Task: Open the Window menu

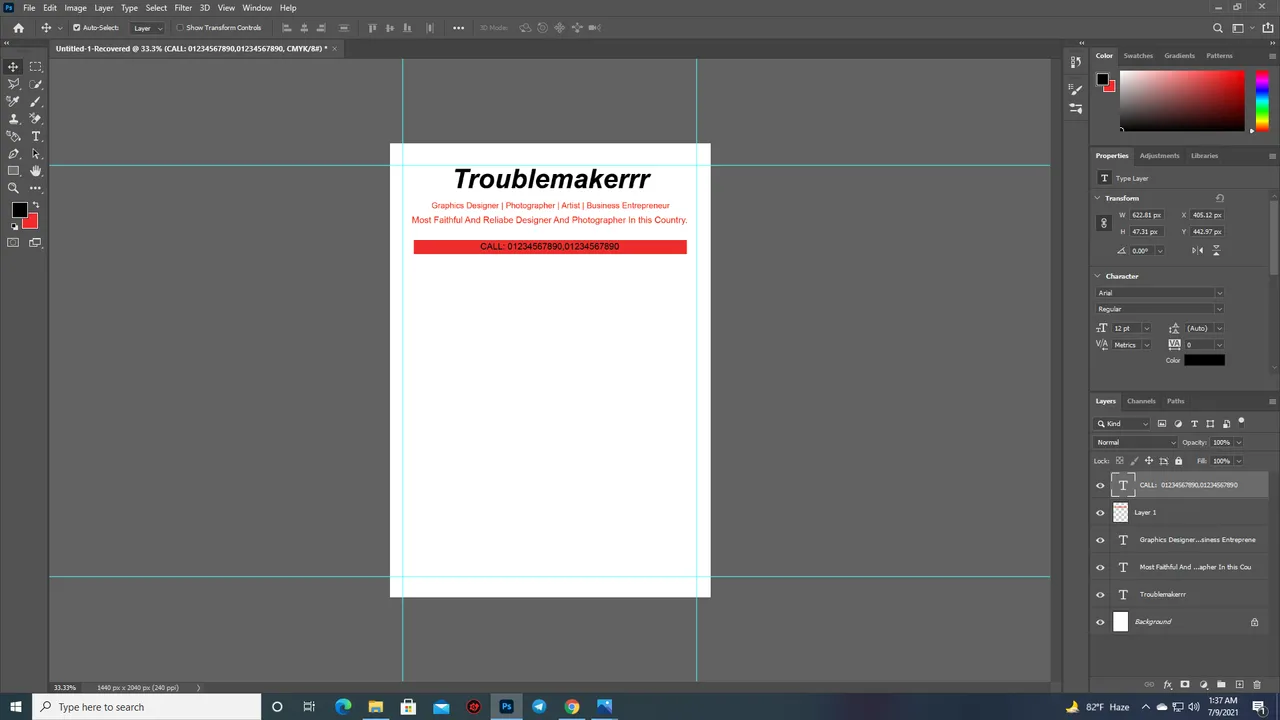Action: (257, 8)
